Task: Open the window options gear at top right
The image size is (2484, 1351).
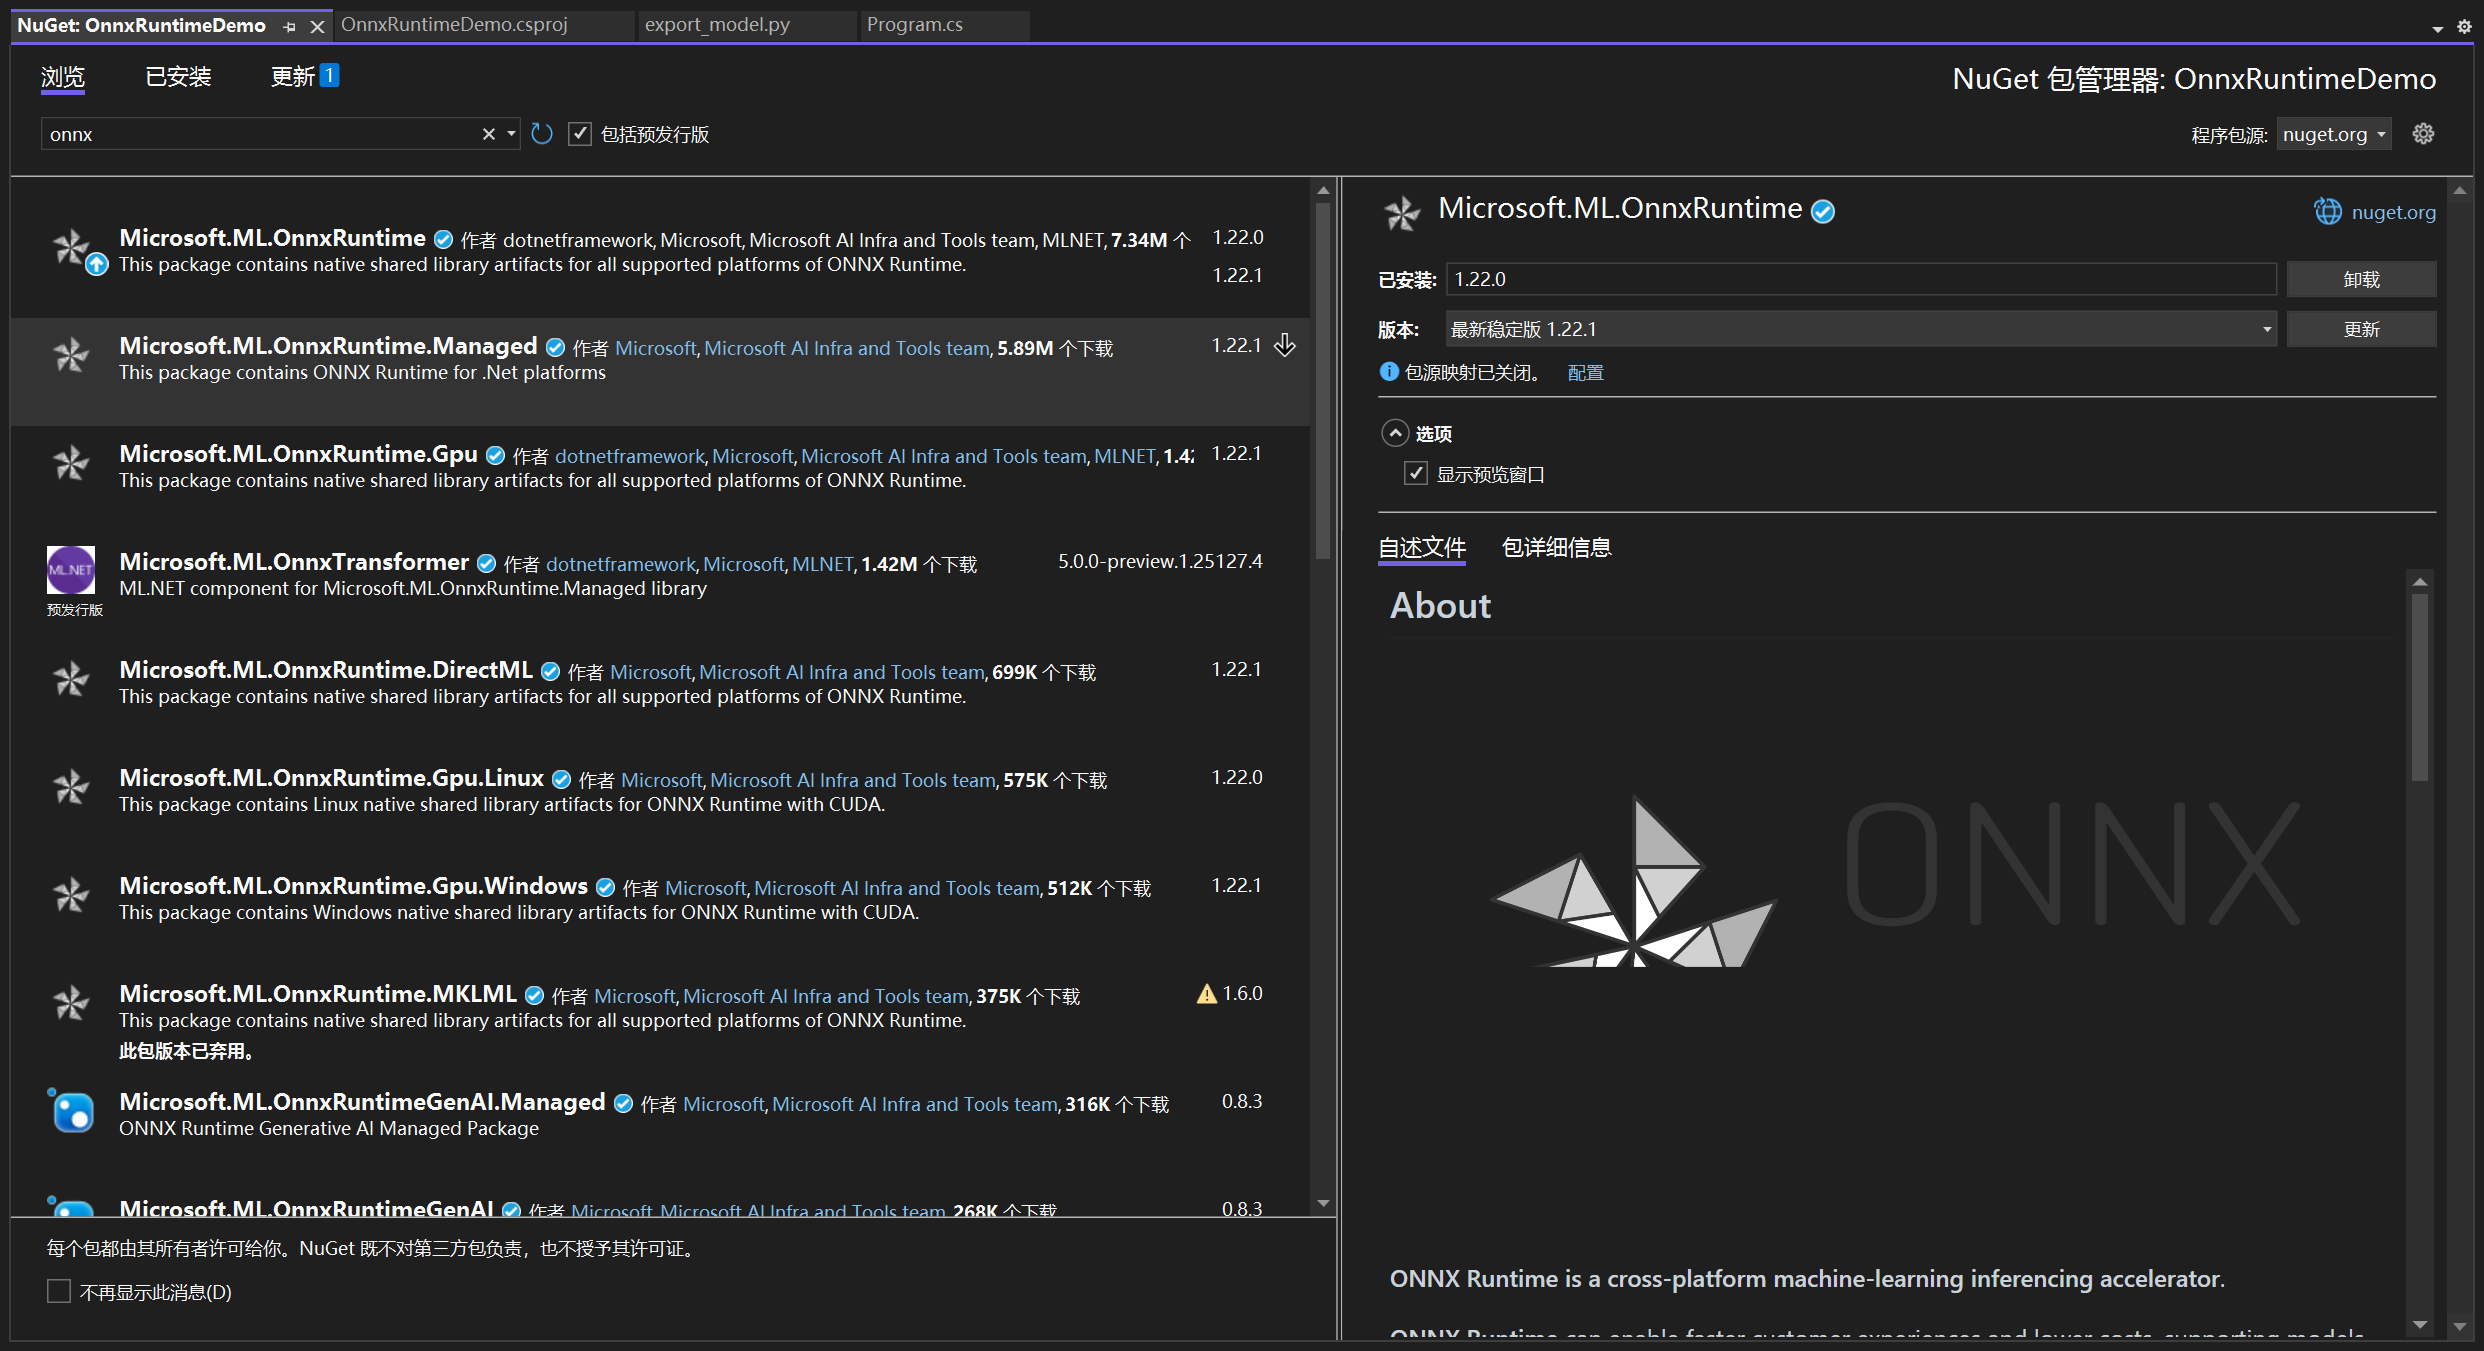Action: tap(2464, 28)
